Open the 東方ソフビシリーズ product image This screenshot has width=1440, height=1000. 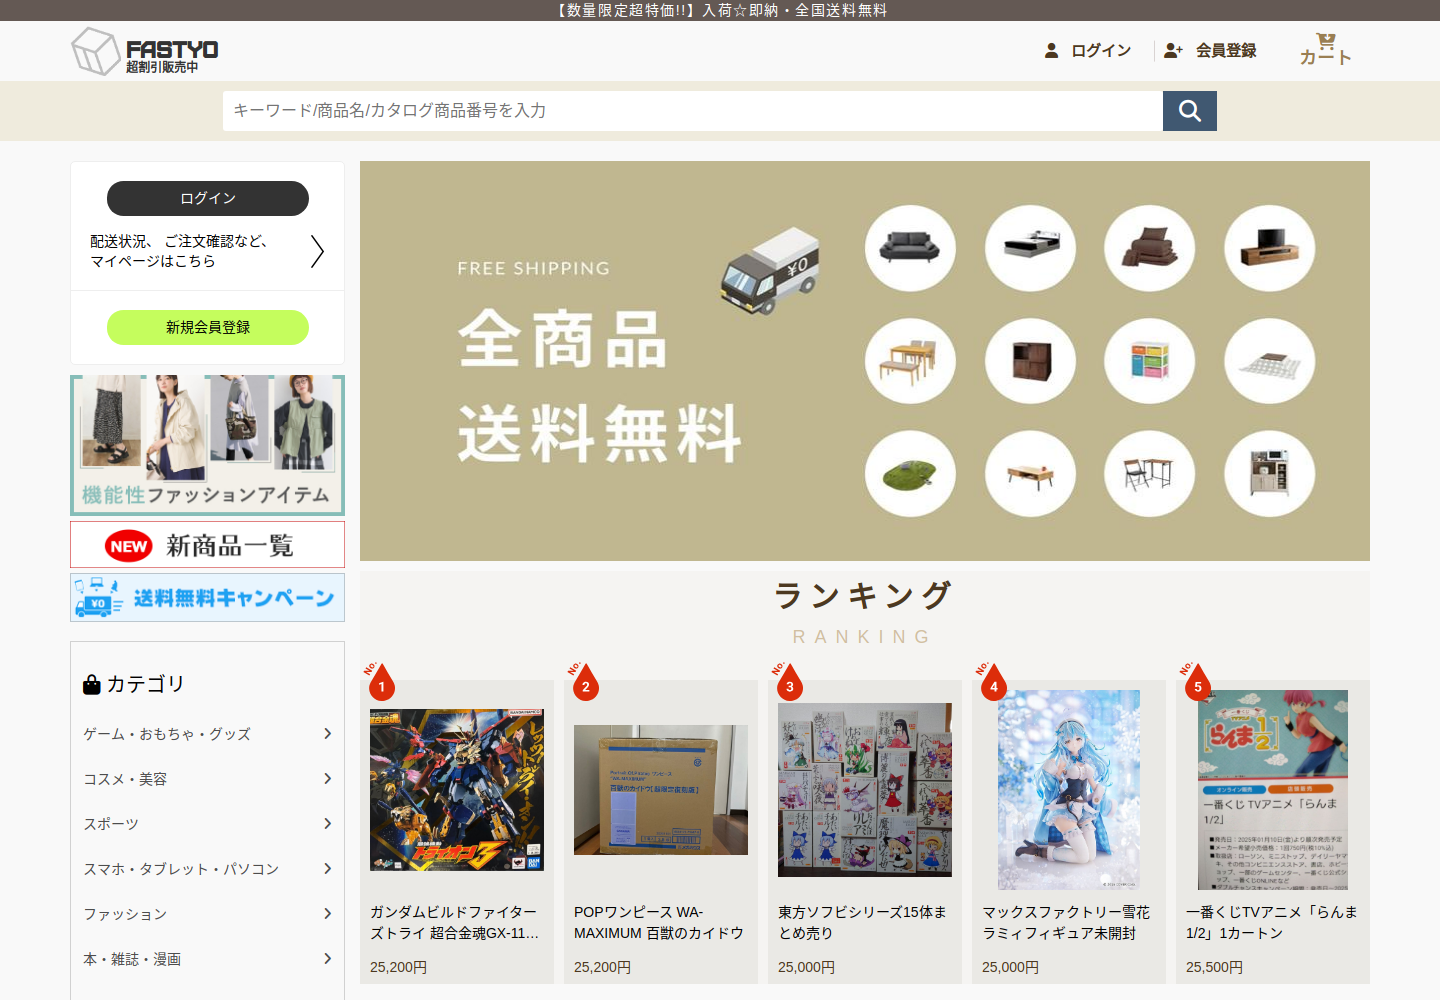[865, 790]
